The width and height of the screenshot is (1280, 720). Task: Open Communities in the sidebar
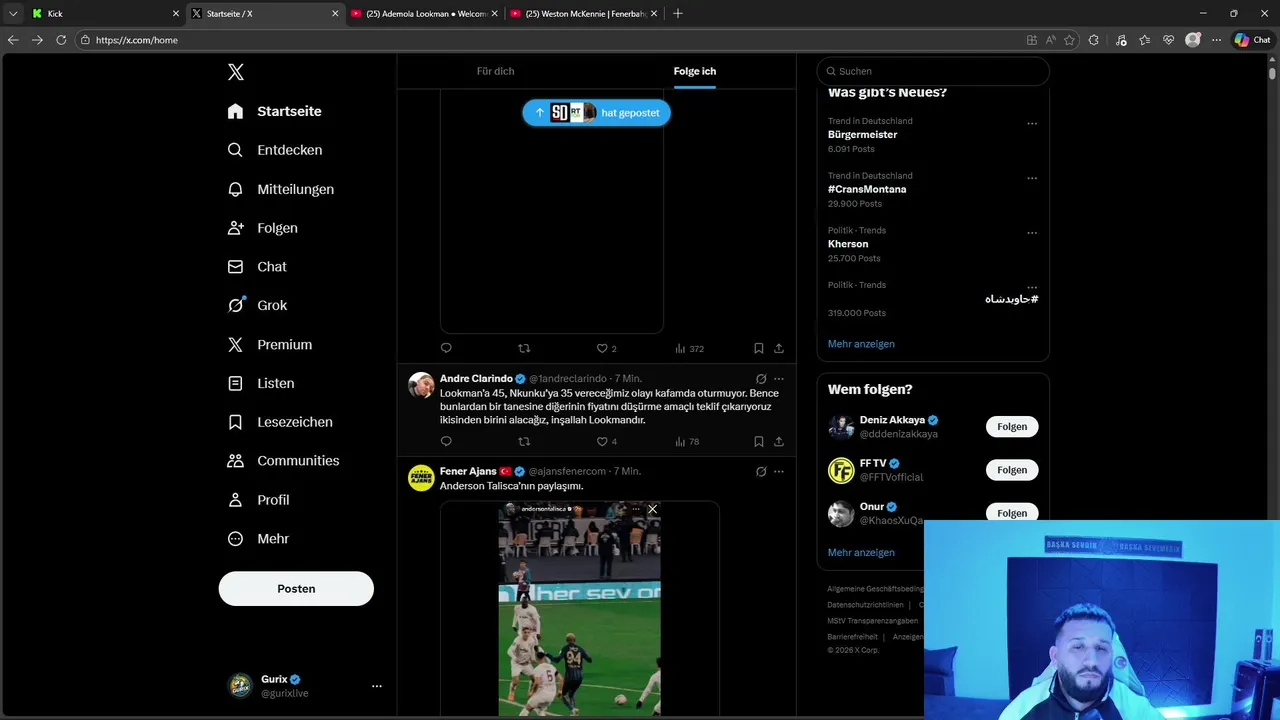tap(283, 461)
